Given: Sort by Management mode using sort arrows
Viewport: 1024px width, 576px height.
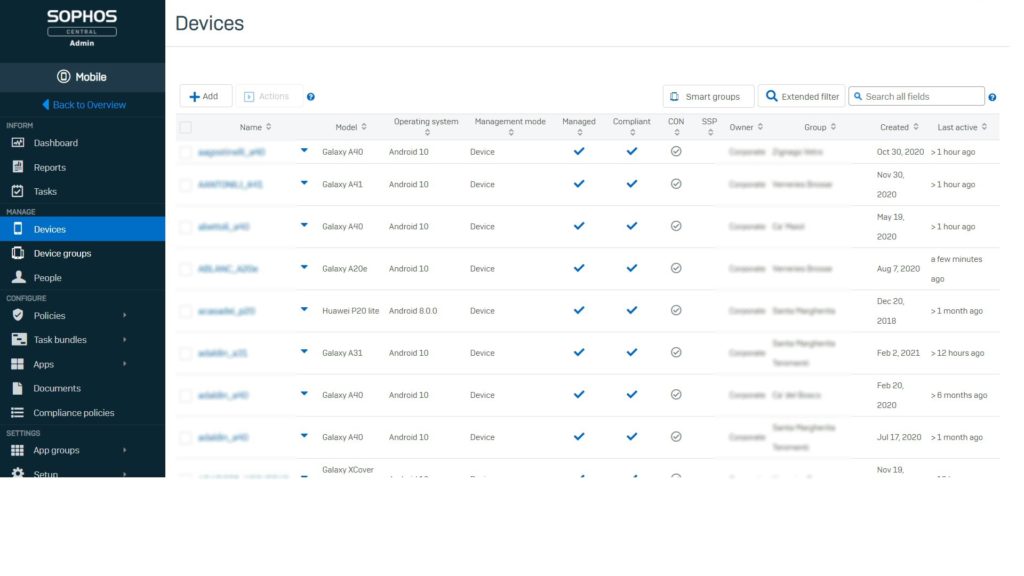Looking at the screenshot, I should (511, 133).
